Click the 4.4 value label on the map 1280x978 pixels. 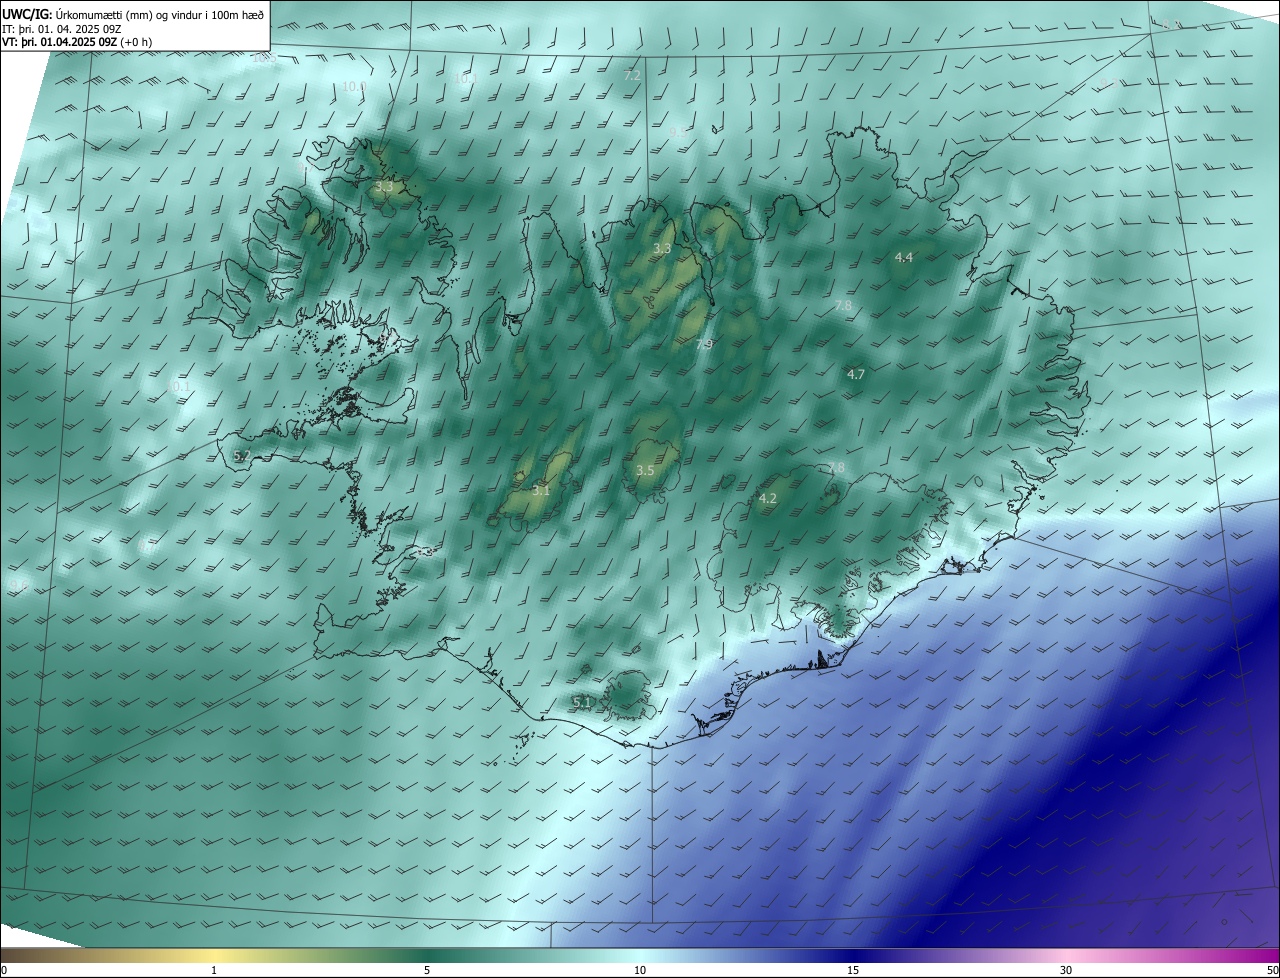point(903,258)
